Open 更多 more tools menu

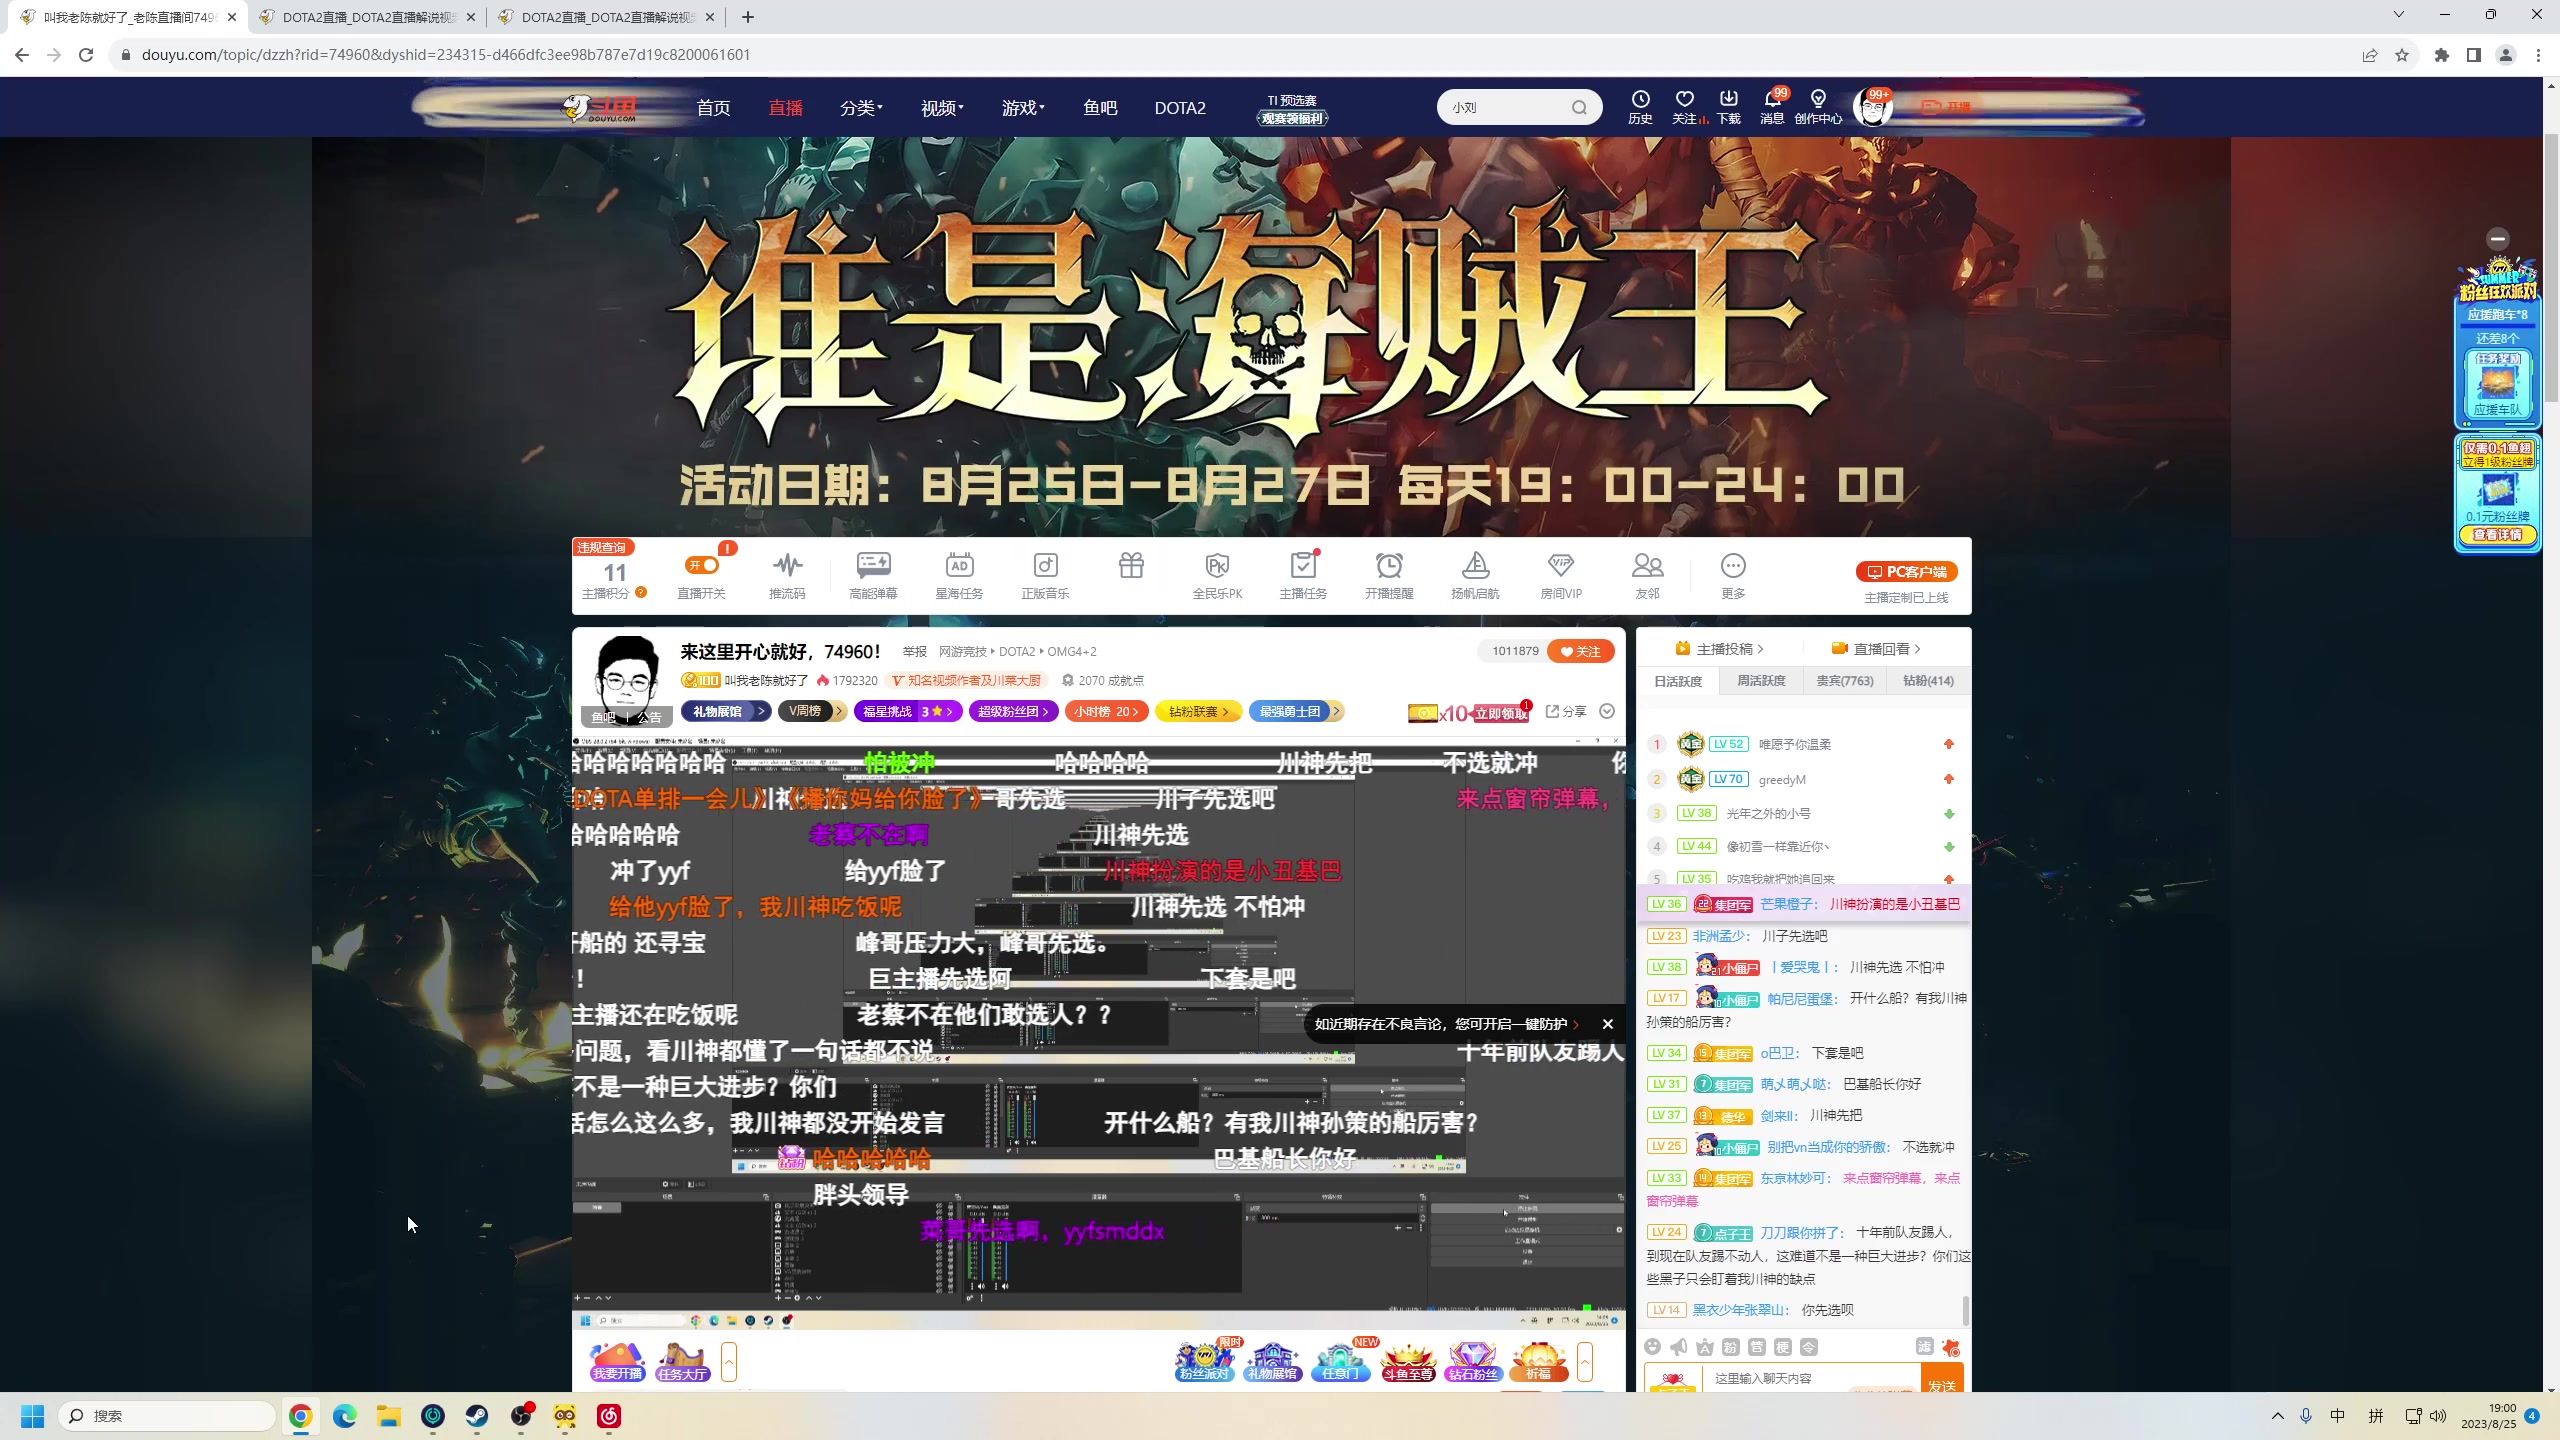click(x=1733, y=575)
